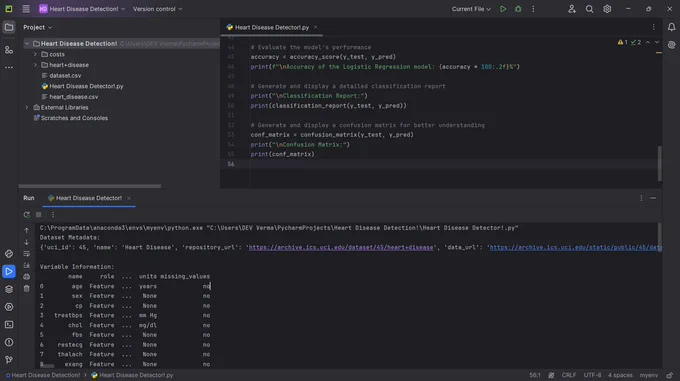This screenshot has height=381, width=680.
Task: Show more tool windows ellipsis
Action: click(9, 68)
